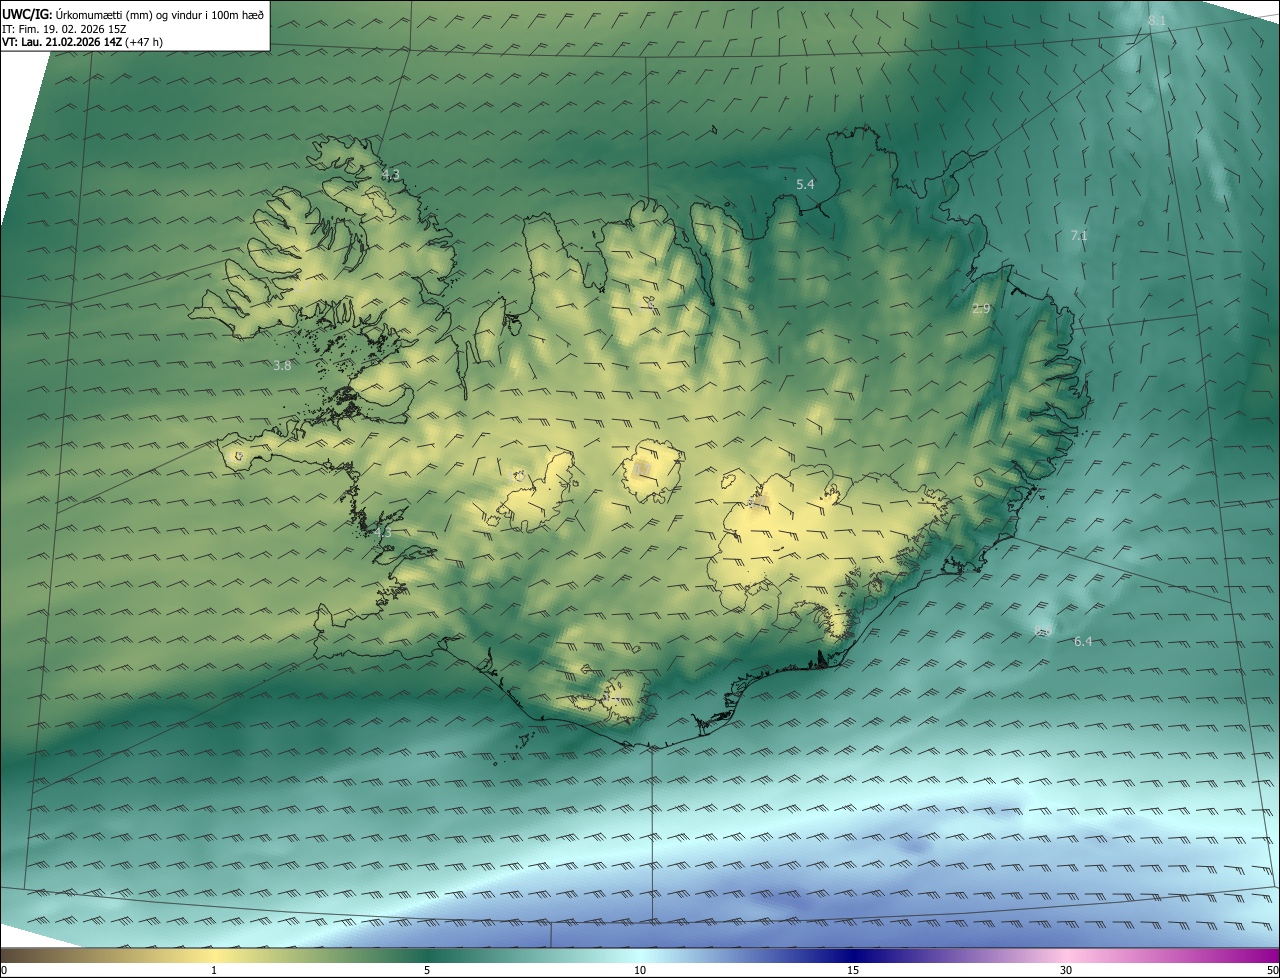Image resolution: width=1280 pixels, height=978 pixels.
Task: Click the colorbar label '50'
Action: [x=1272, y=970]
